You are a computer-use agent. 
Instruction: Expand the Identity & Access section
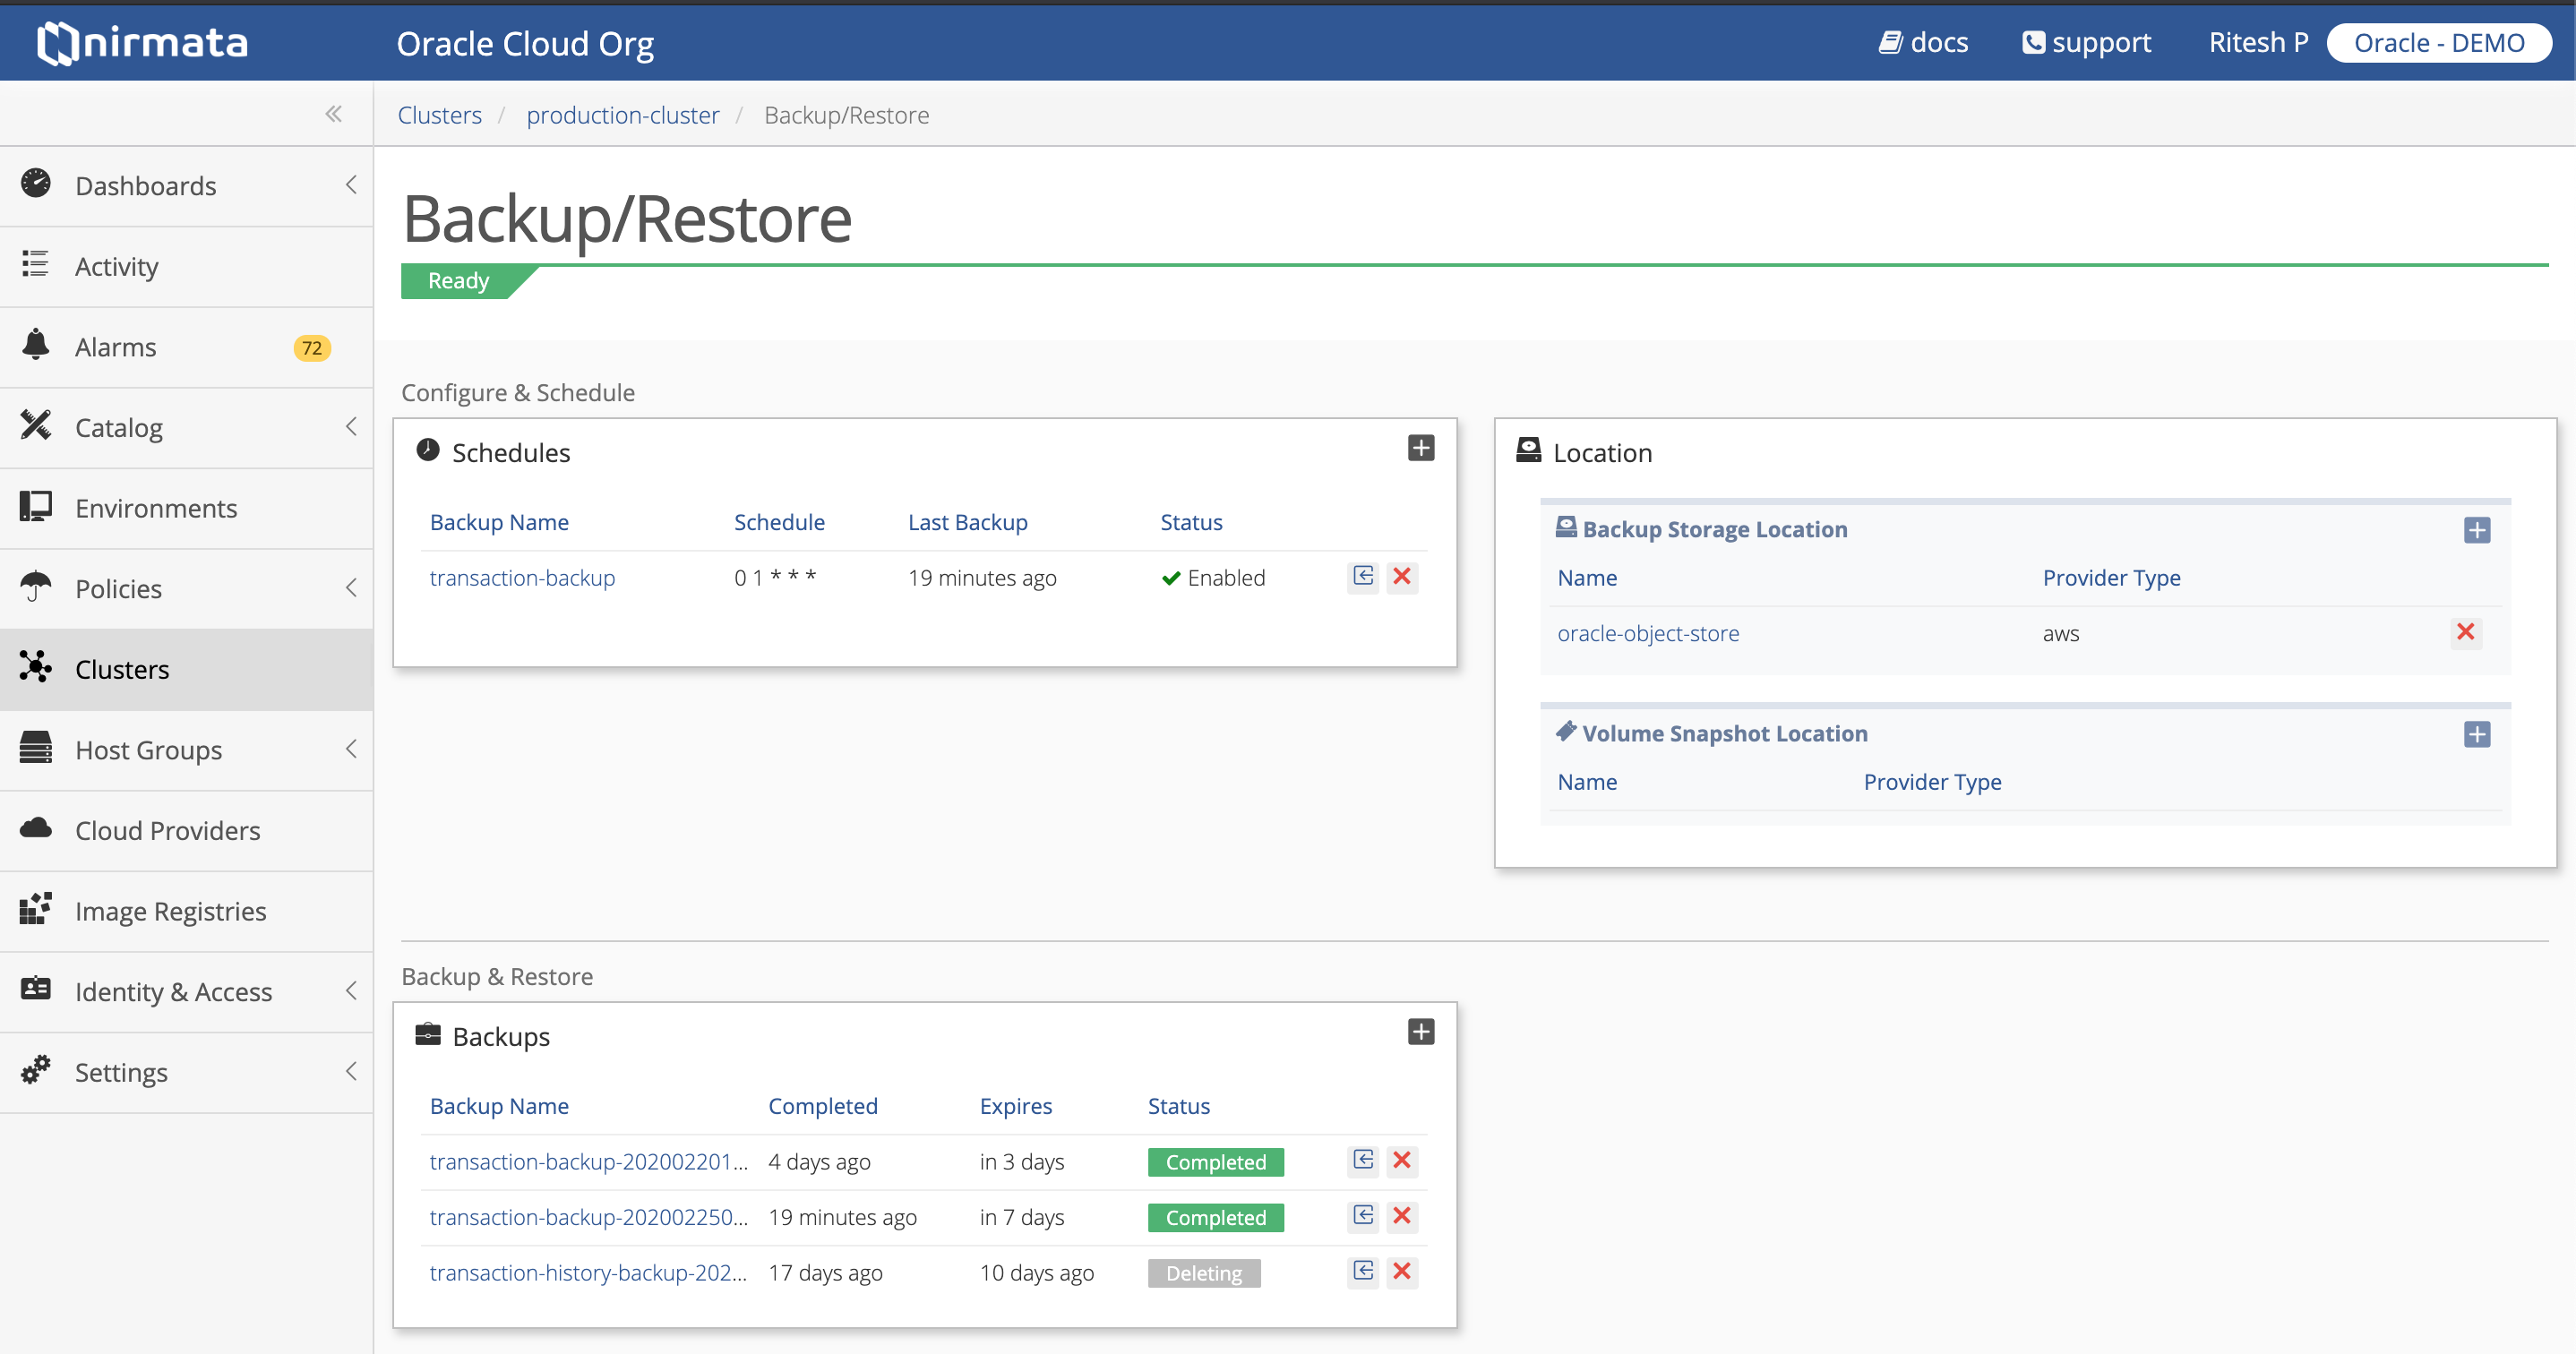[x=351, y=991]
